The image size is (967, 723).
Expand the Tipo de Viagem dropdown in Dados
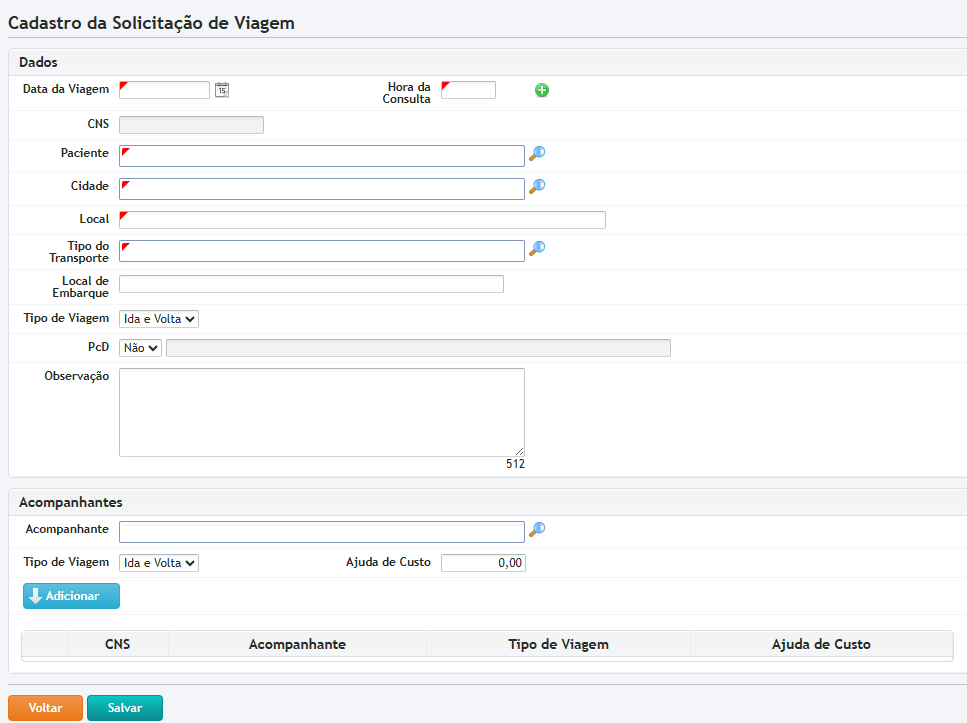pos(159,319)
